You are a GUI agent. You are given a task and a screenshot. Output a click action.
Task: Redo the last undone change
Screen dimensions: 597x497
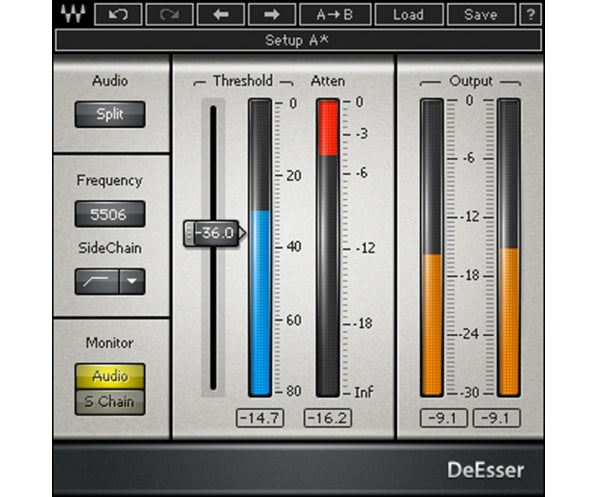[169, 14]
